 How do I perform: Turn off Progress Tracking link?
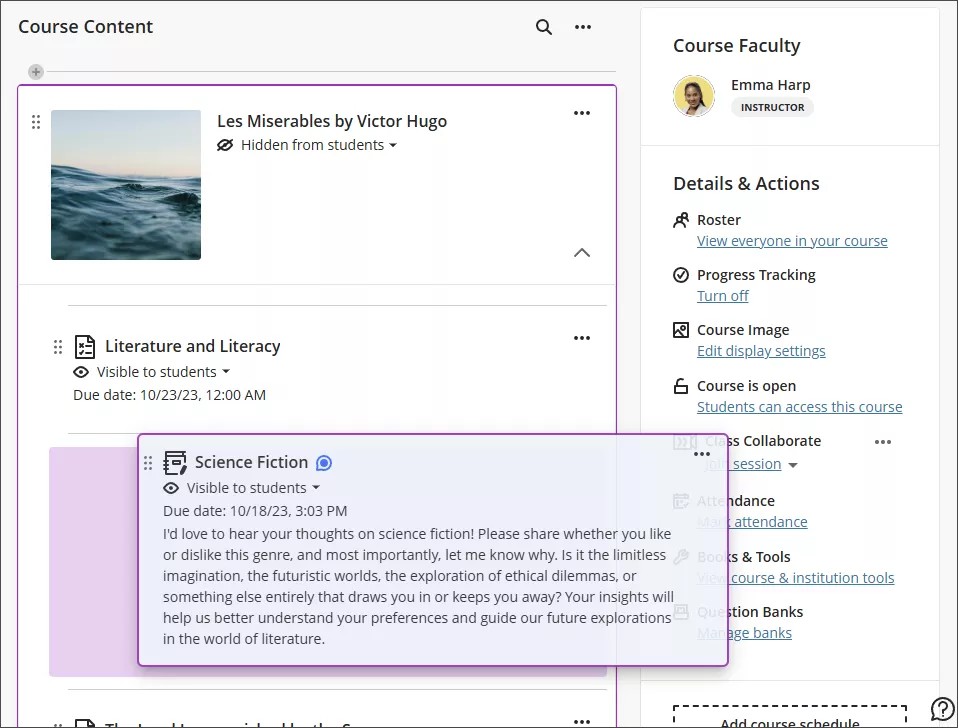coord(722,296)
